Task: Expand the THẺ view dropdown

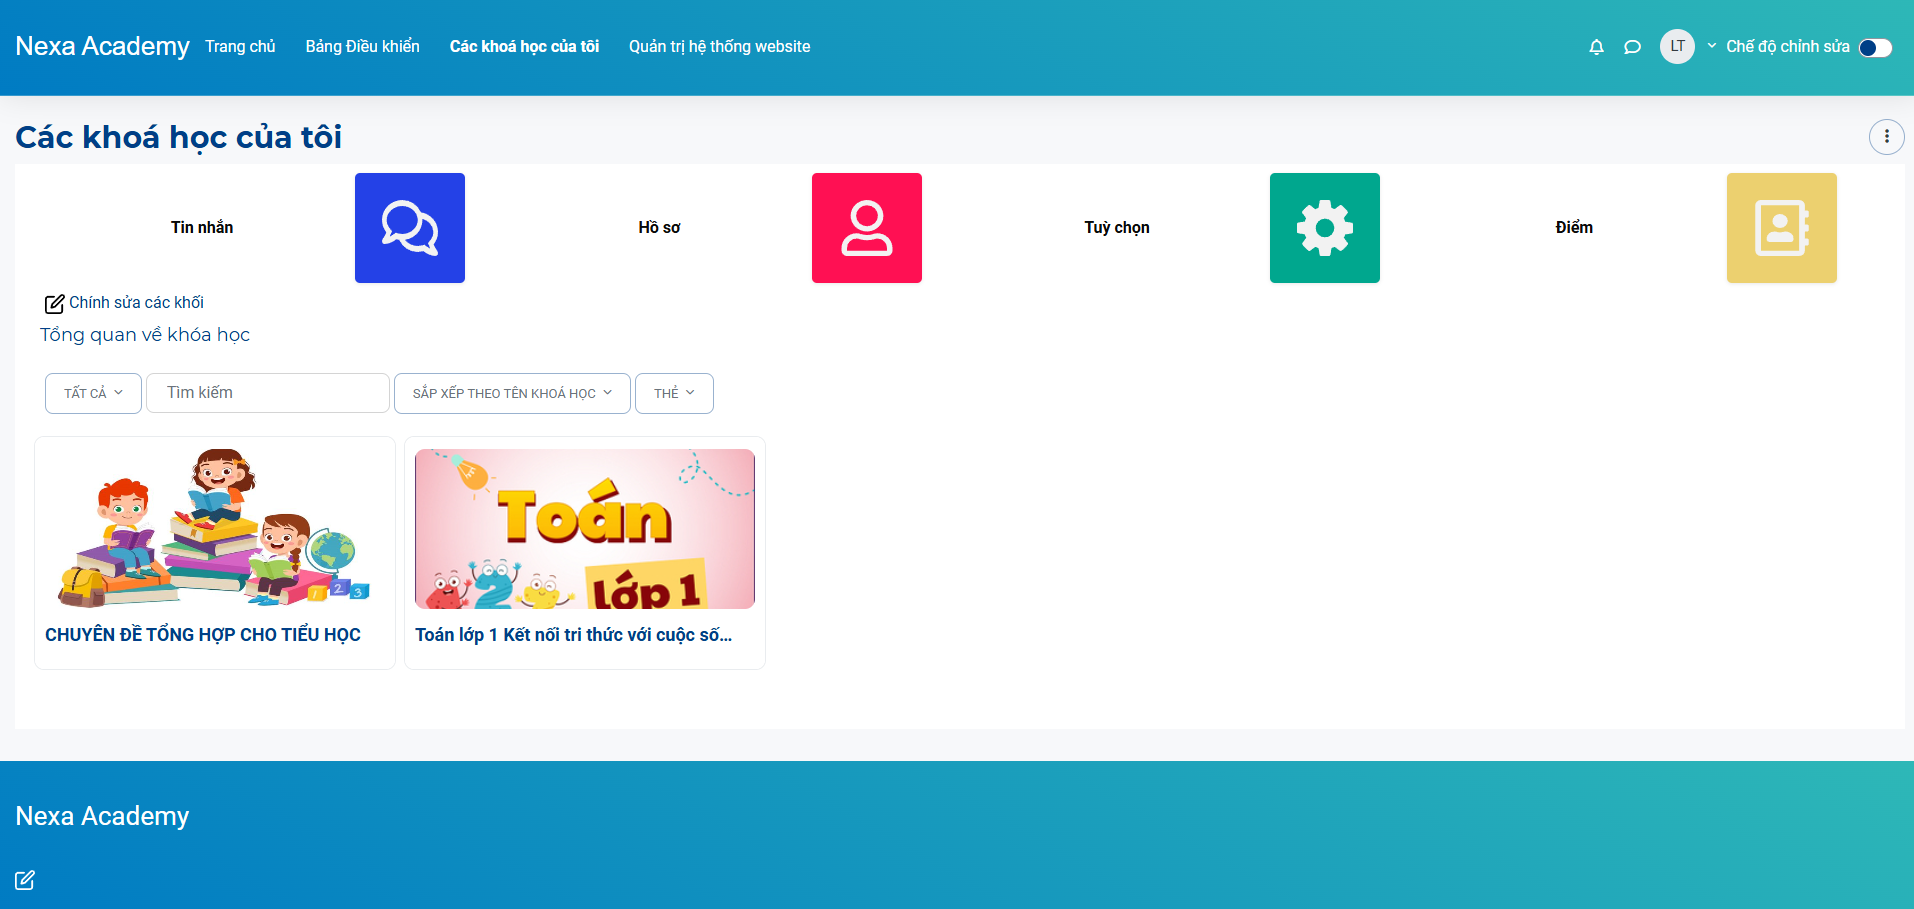Action: pos(674,393)
